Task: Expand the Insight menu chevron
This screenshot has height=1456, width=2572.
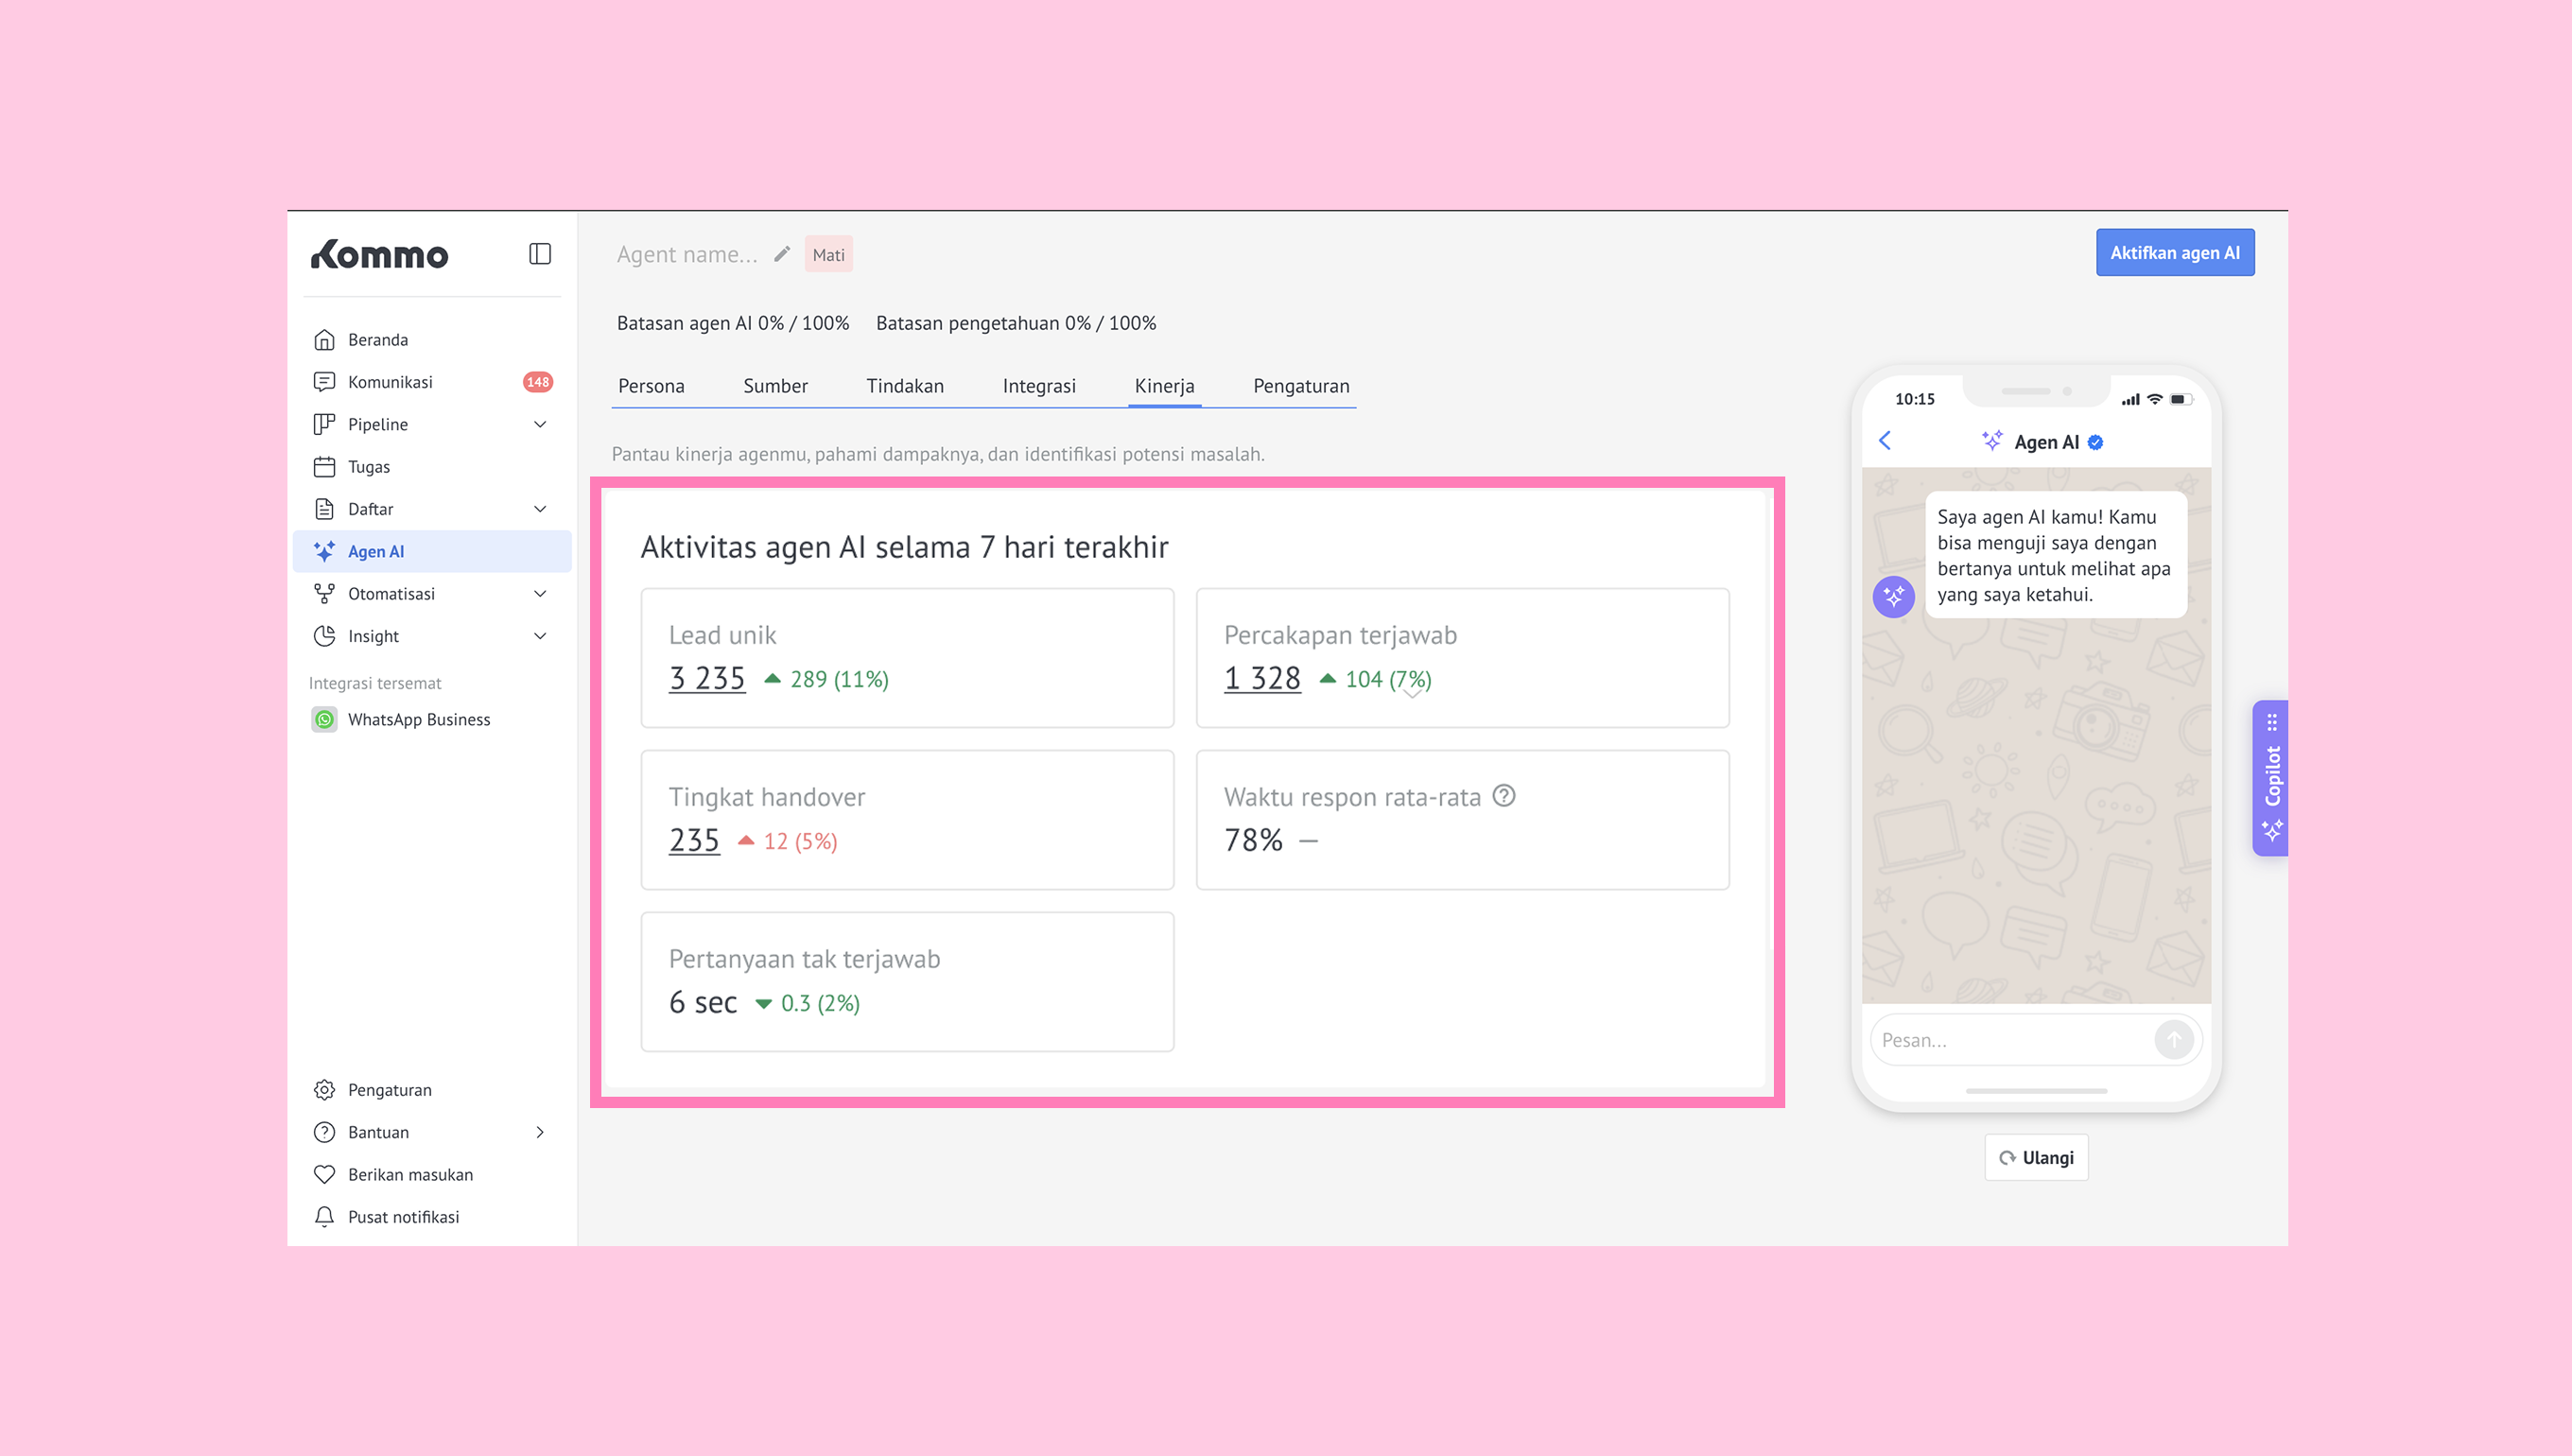Action: (540, 636)
